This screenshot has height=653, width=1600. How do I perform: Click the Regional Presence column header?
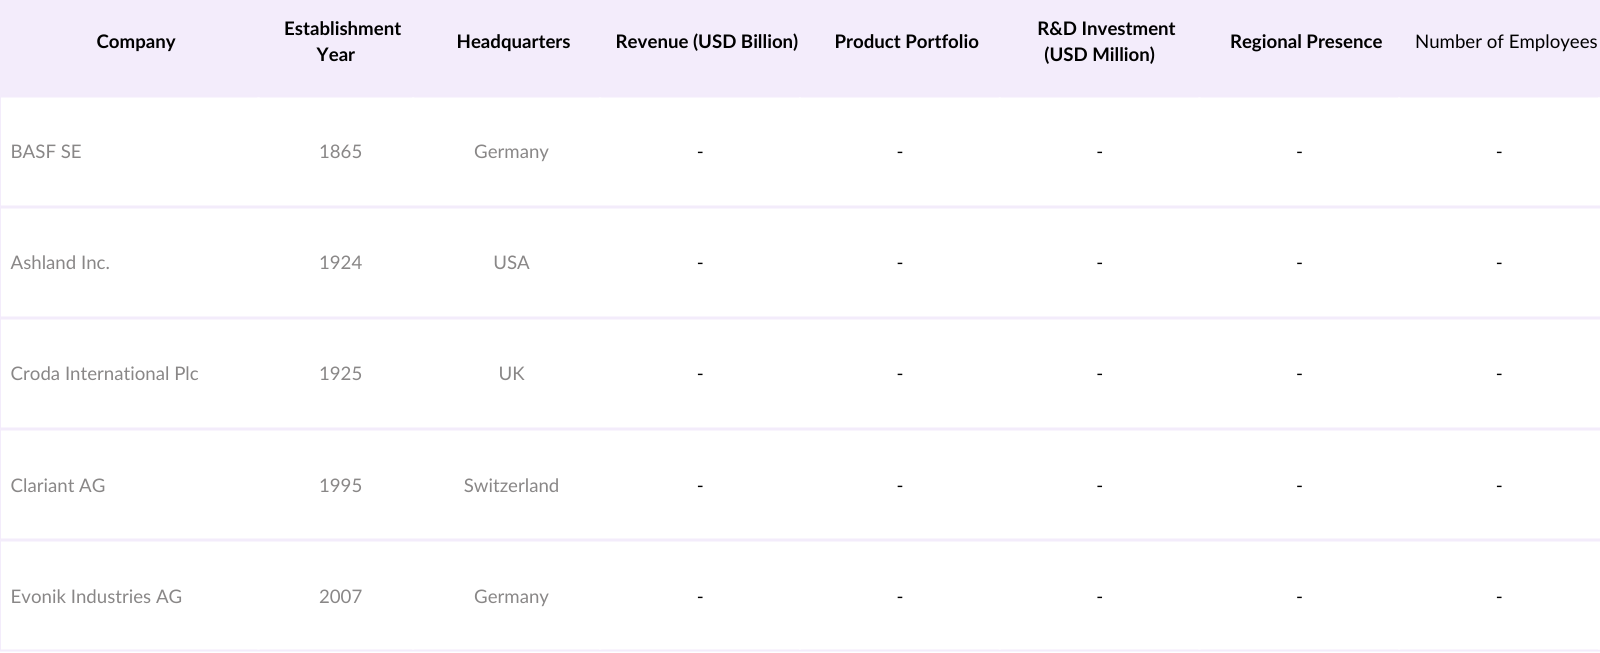click(1305, 42)
